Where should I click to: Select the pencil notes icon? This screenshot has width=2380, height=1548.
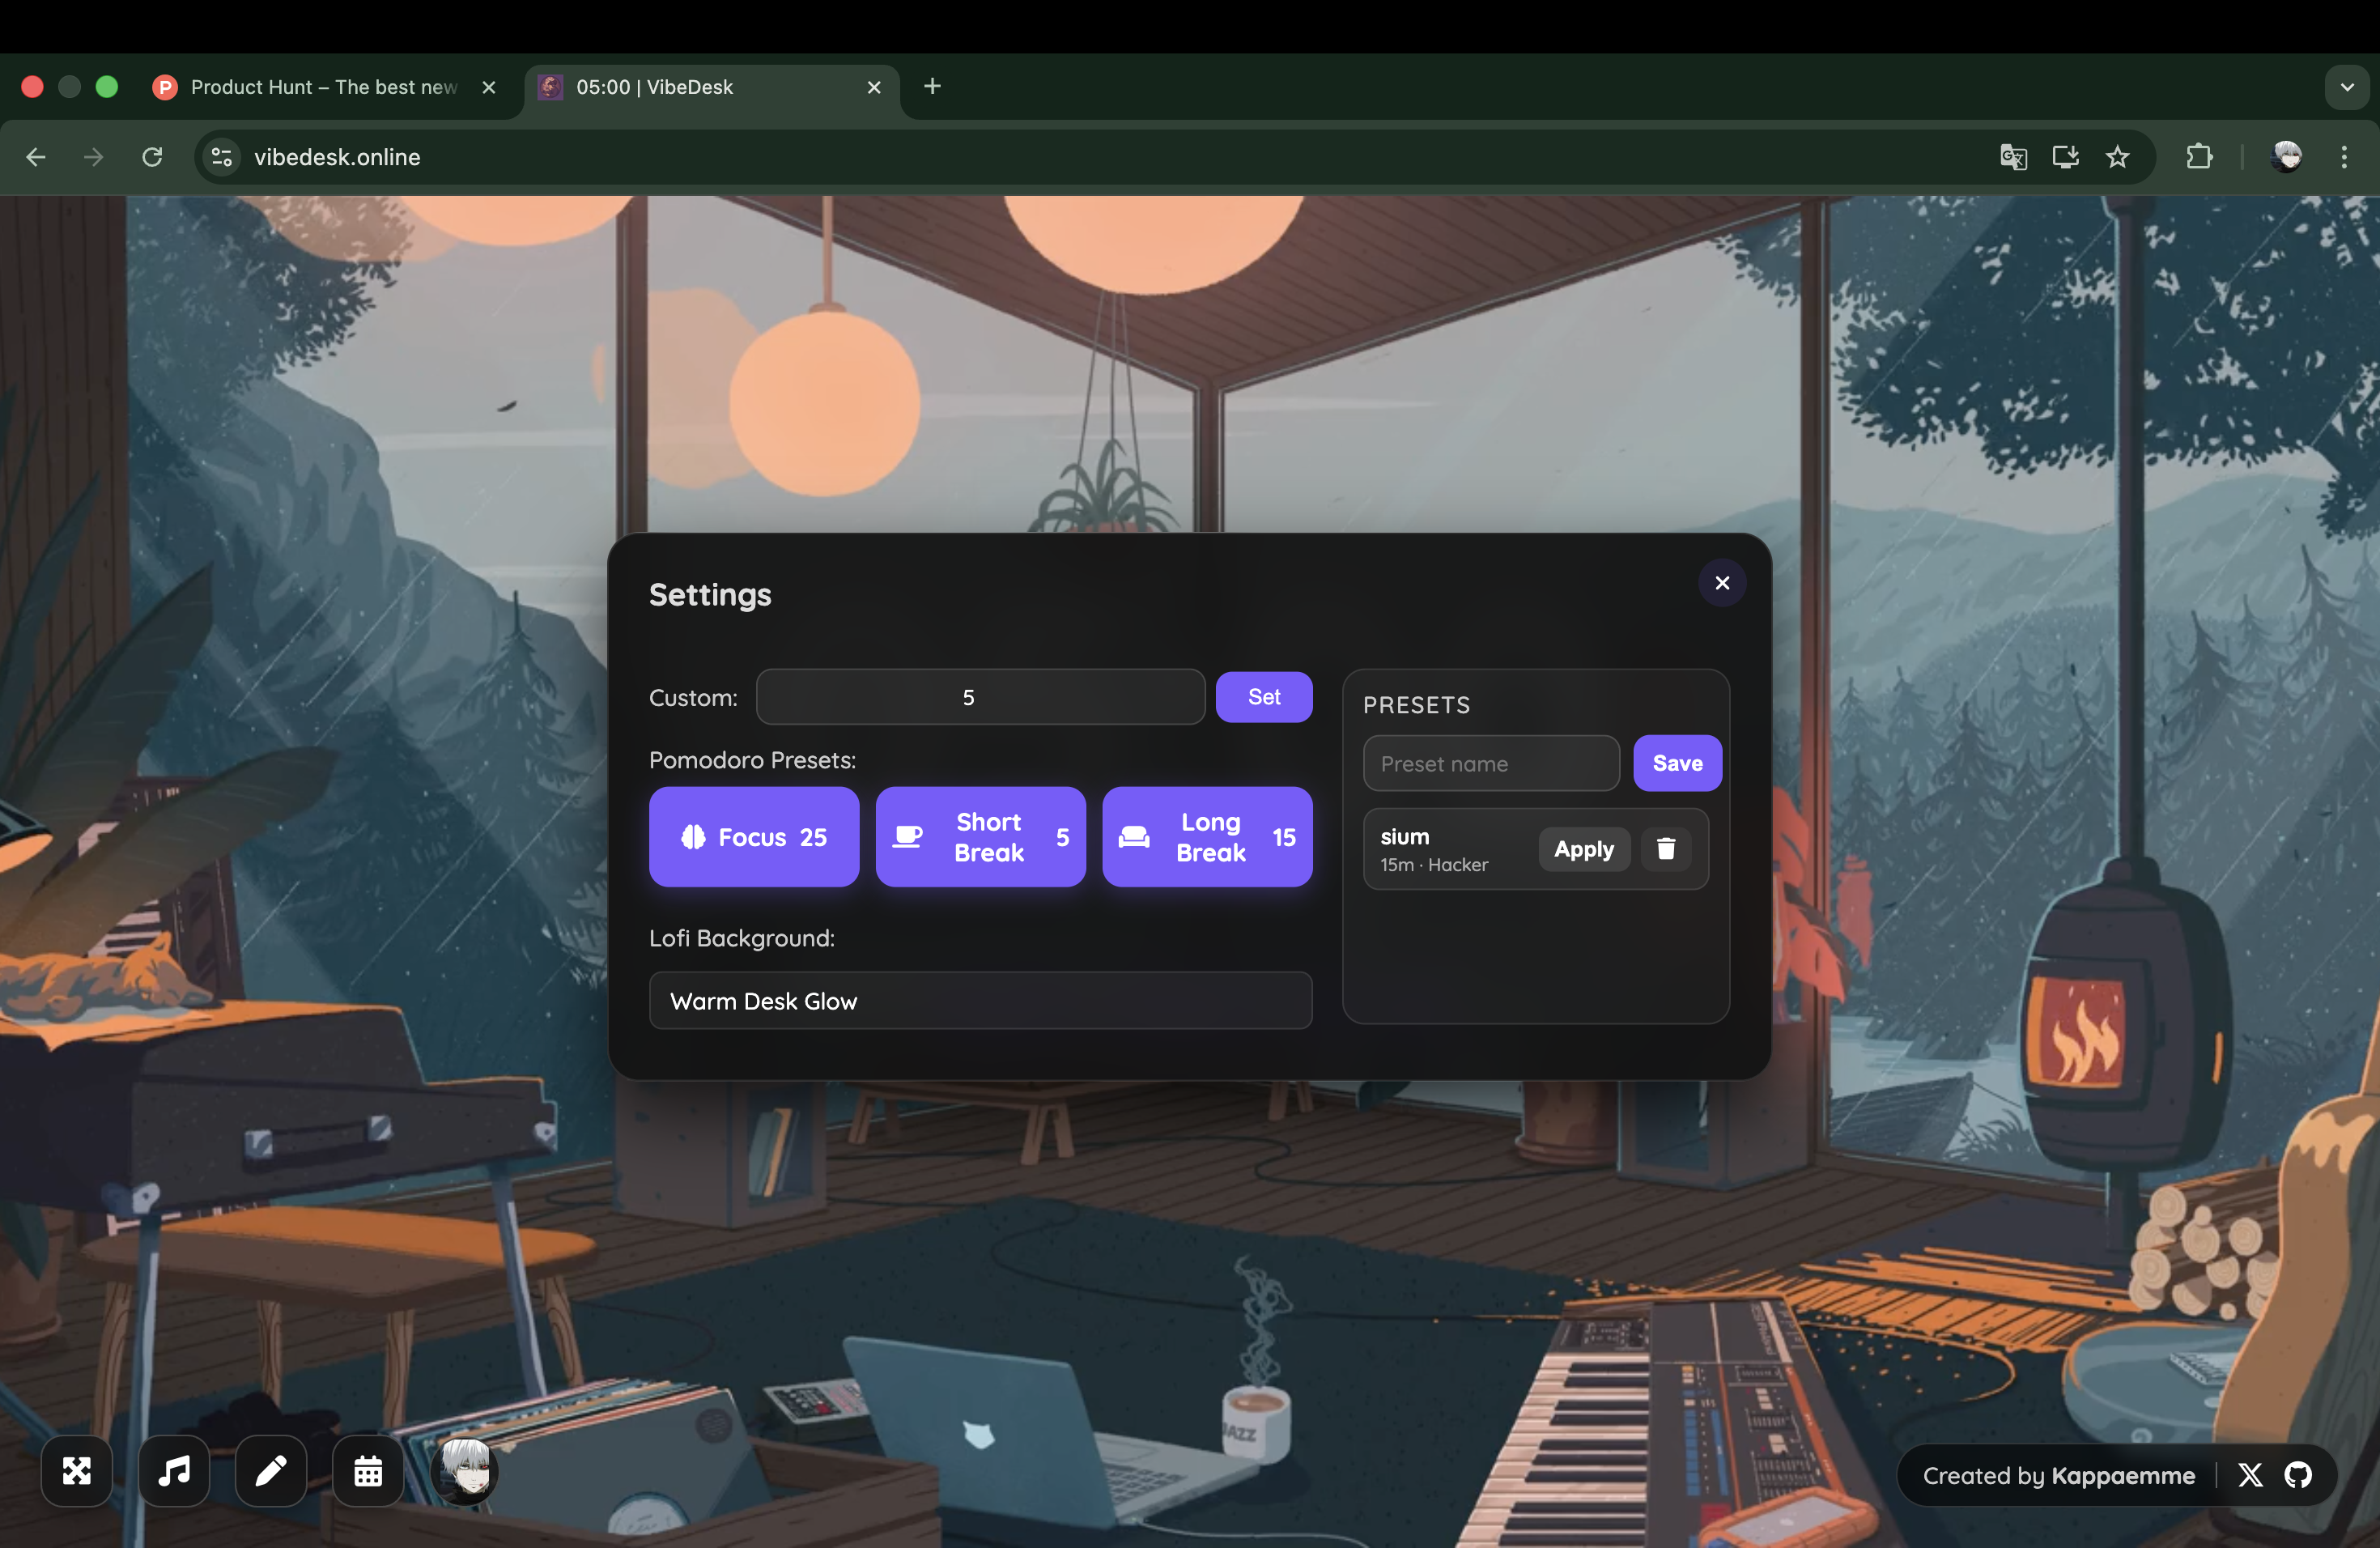coord(269,1470)
